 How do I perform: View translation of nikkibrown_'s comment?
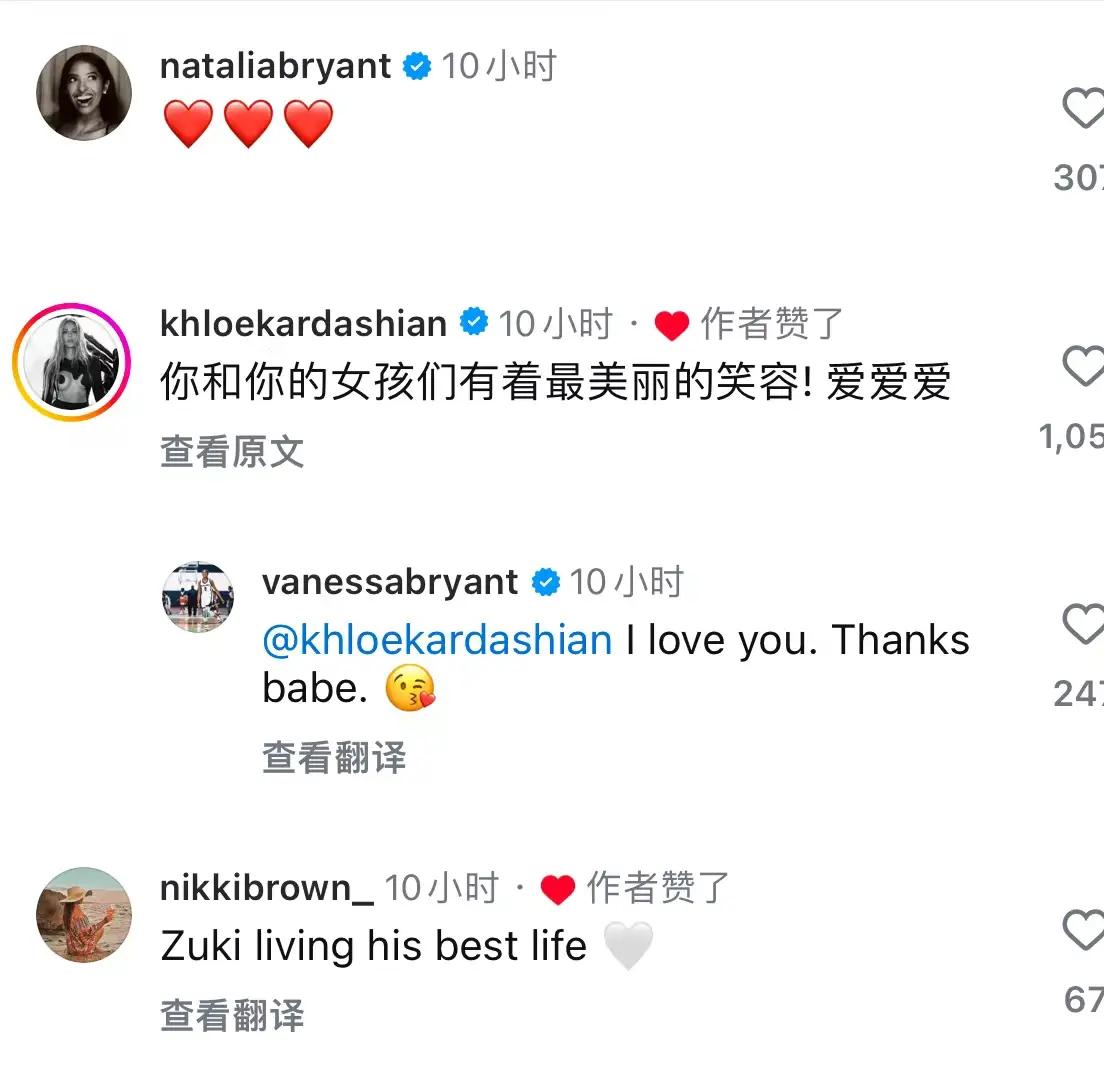click(x=232, y=1015)
